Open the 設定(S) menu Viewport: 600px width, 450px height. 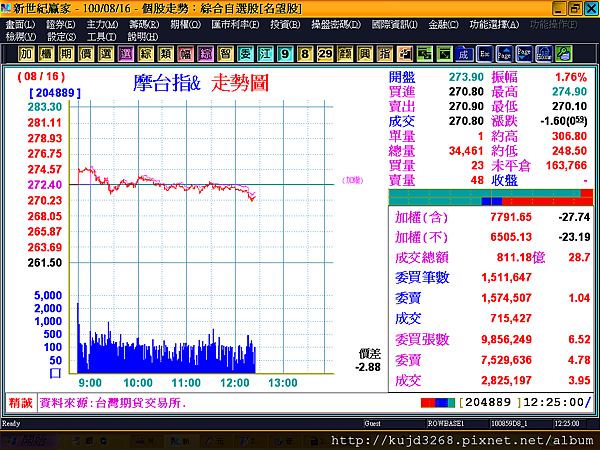62,37
